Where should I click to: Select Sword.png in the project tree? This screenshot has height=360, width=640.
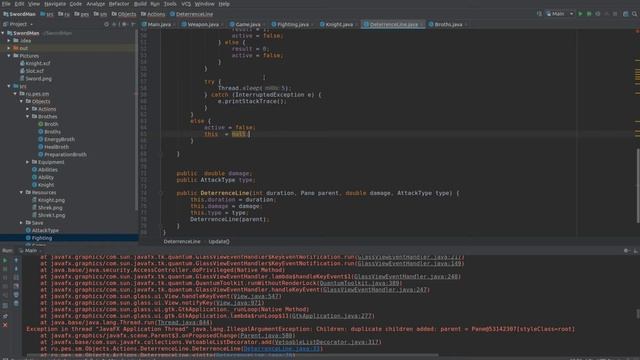tap(38, 79)
